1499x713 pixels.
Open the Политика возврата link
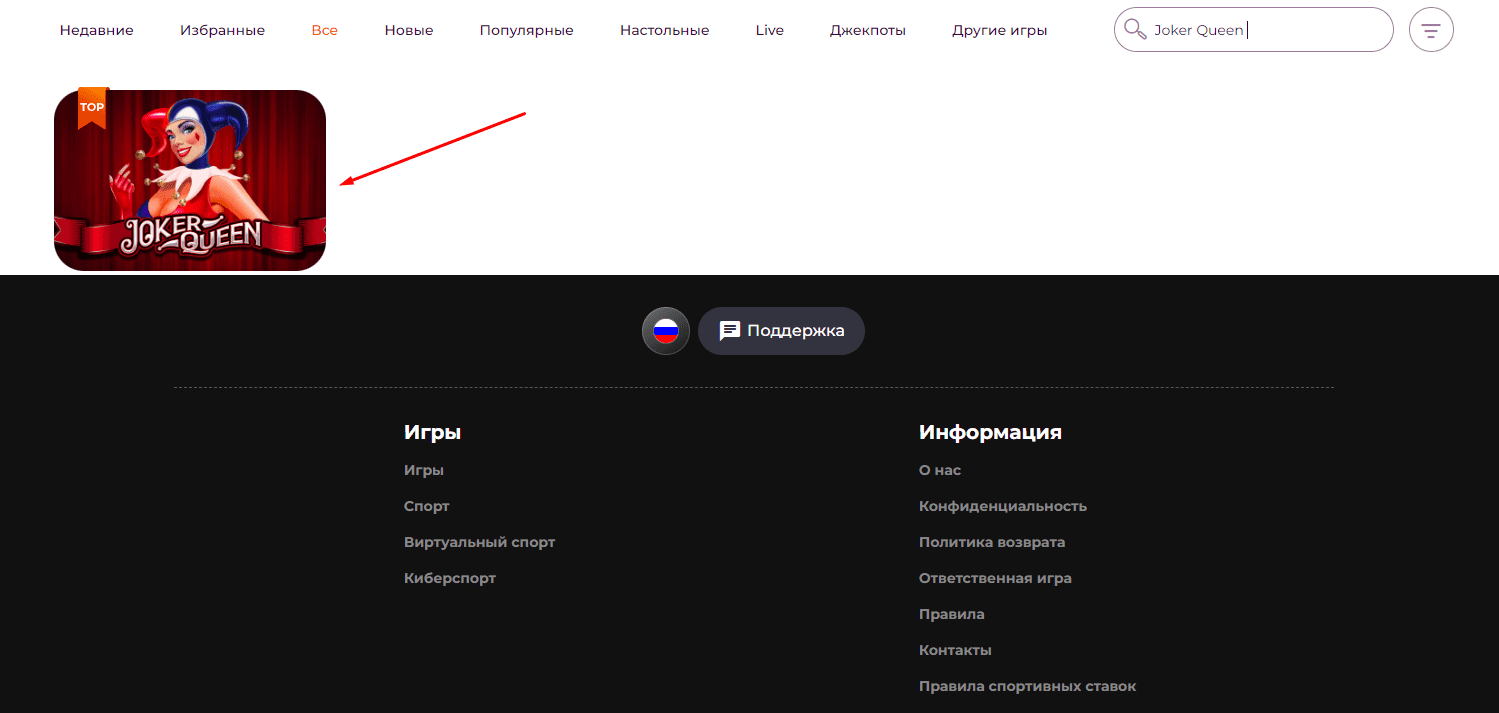pyautogui.click(x=992, y=542)
